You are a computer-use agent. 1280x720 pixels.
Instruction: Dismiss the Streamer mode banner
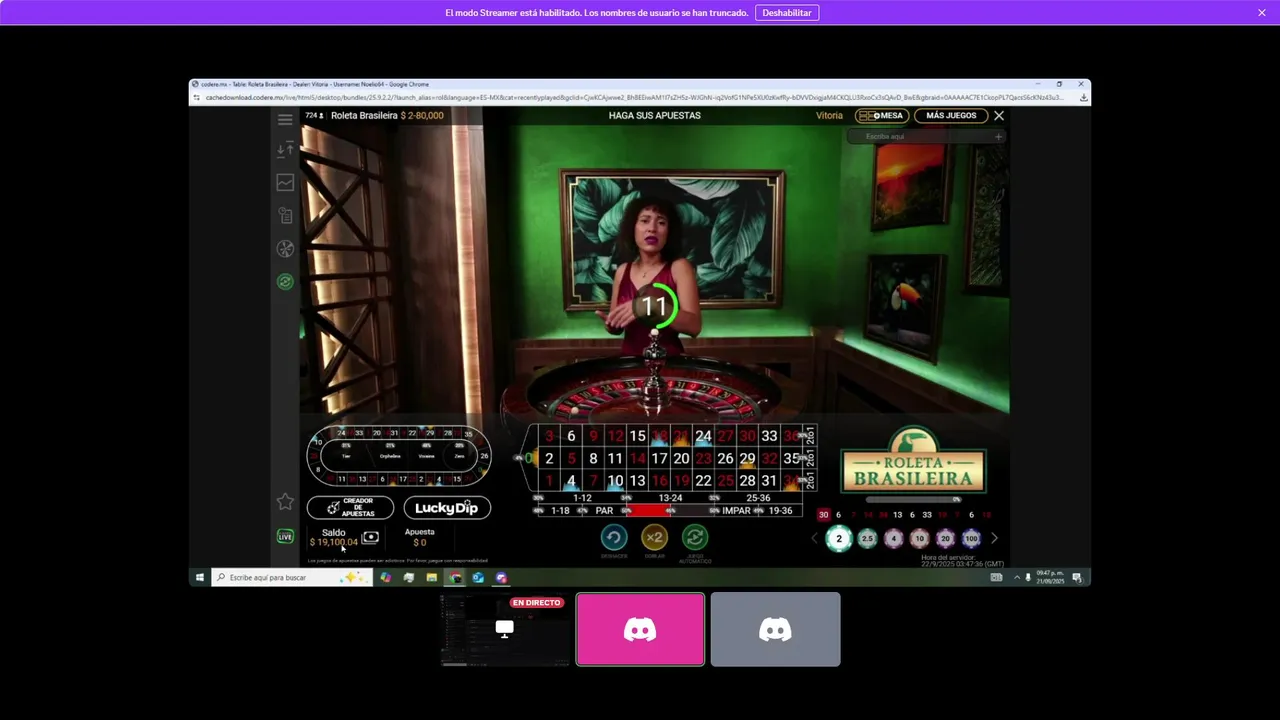click(x=1262, y=13)
